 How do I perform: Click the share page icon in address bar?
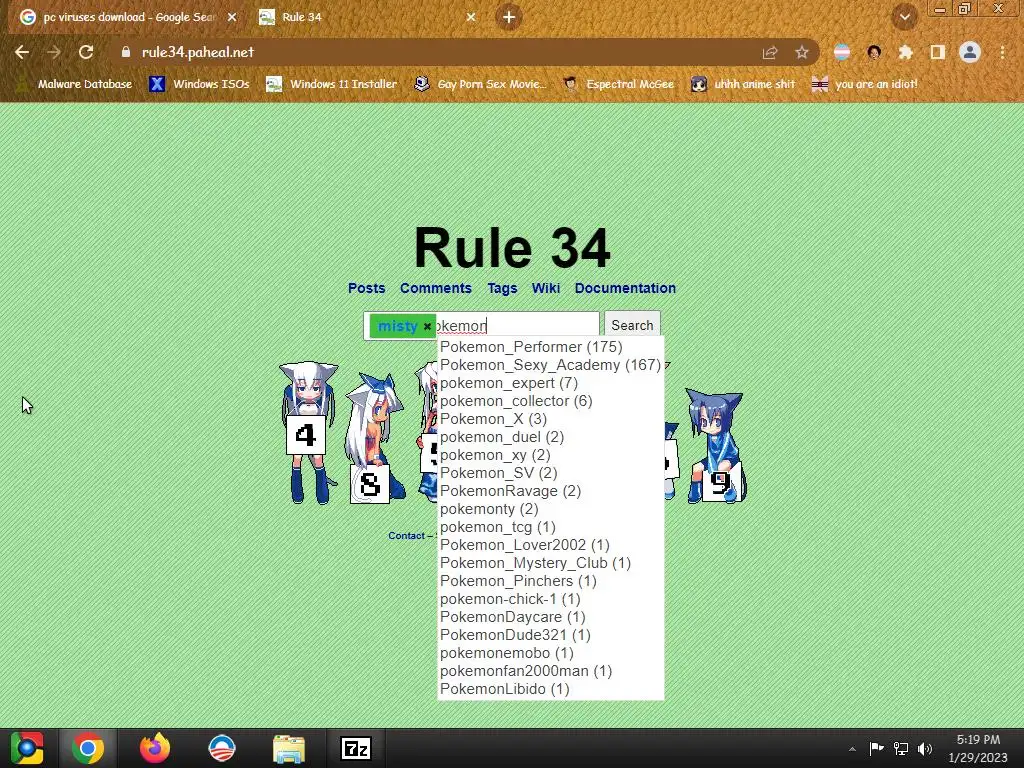click(x=770, y=52)
